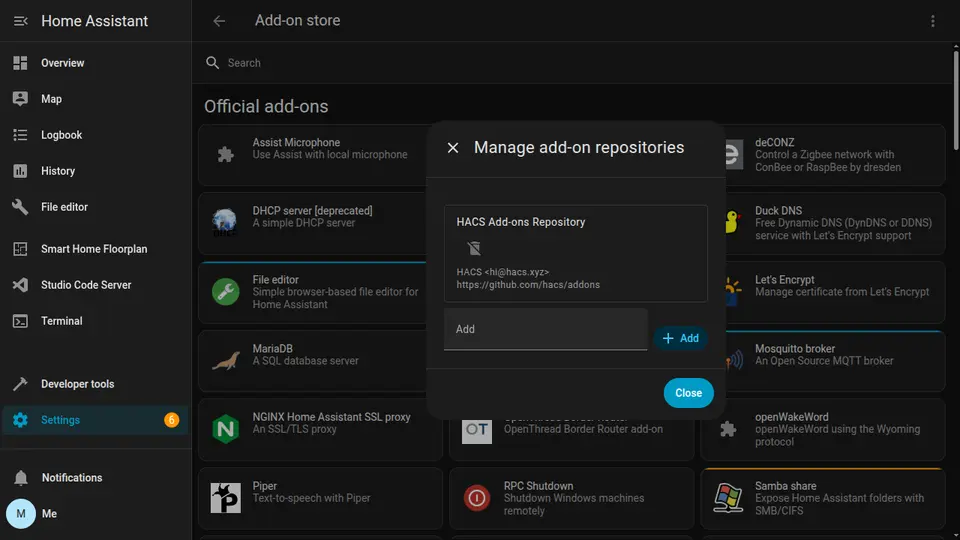The height and width of the screenshot is (540, 960).
Task: Click the Overview dashboard icon
Action: click(20, 63)
